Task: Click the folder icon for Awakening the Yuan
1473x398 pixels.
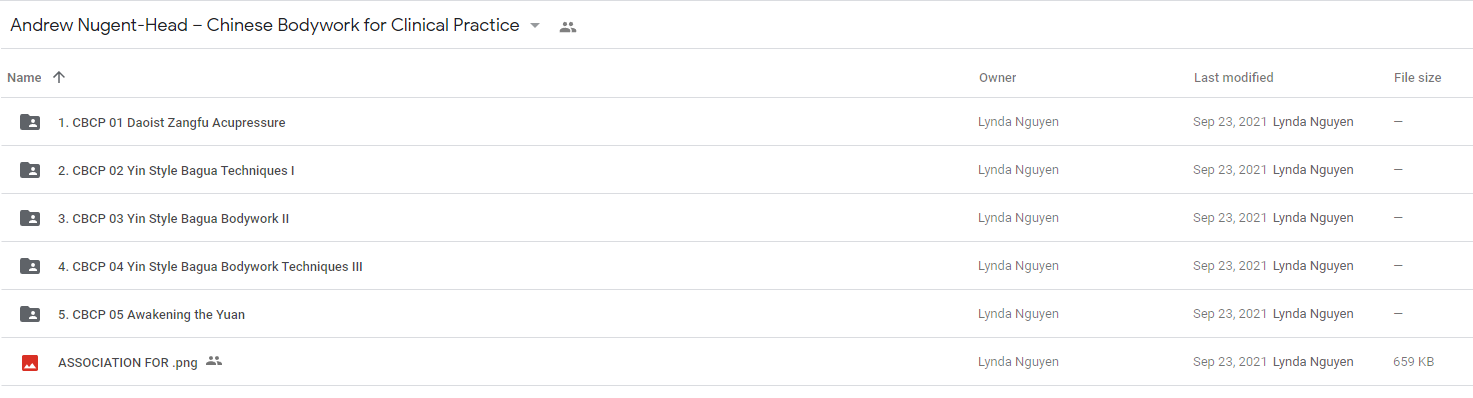Action: (x=30, y=314)
